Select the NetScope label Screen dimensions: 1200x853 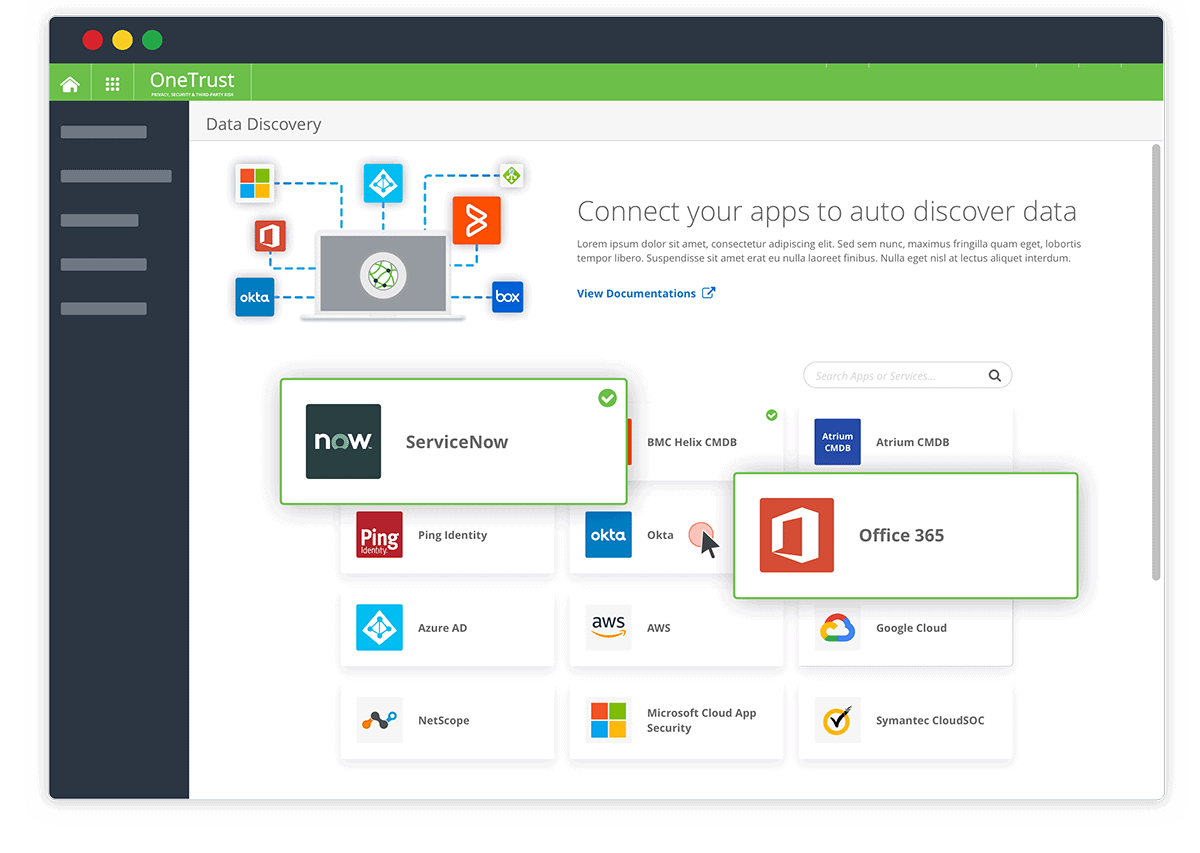pos(443,720)
